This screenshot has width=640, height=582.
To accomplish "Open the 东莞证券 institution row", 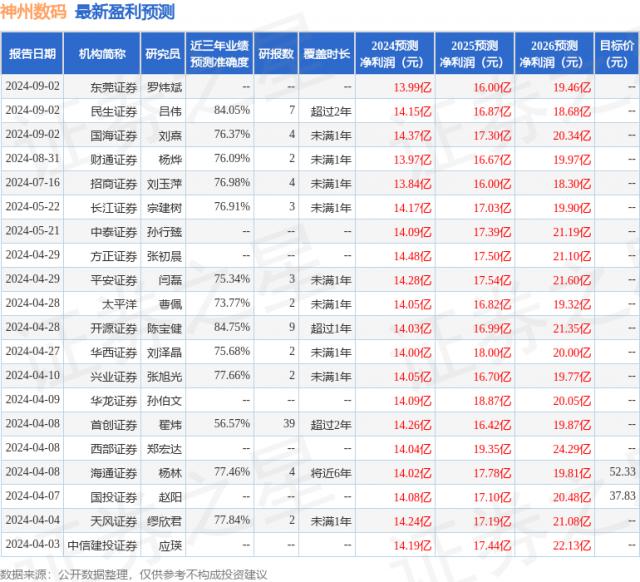I will click(110, 87).
